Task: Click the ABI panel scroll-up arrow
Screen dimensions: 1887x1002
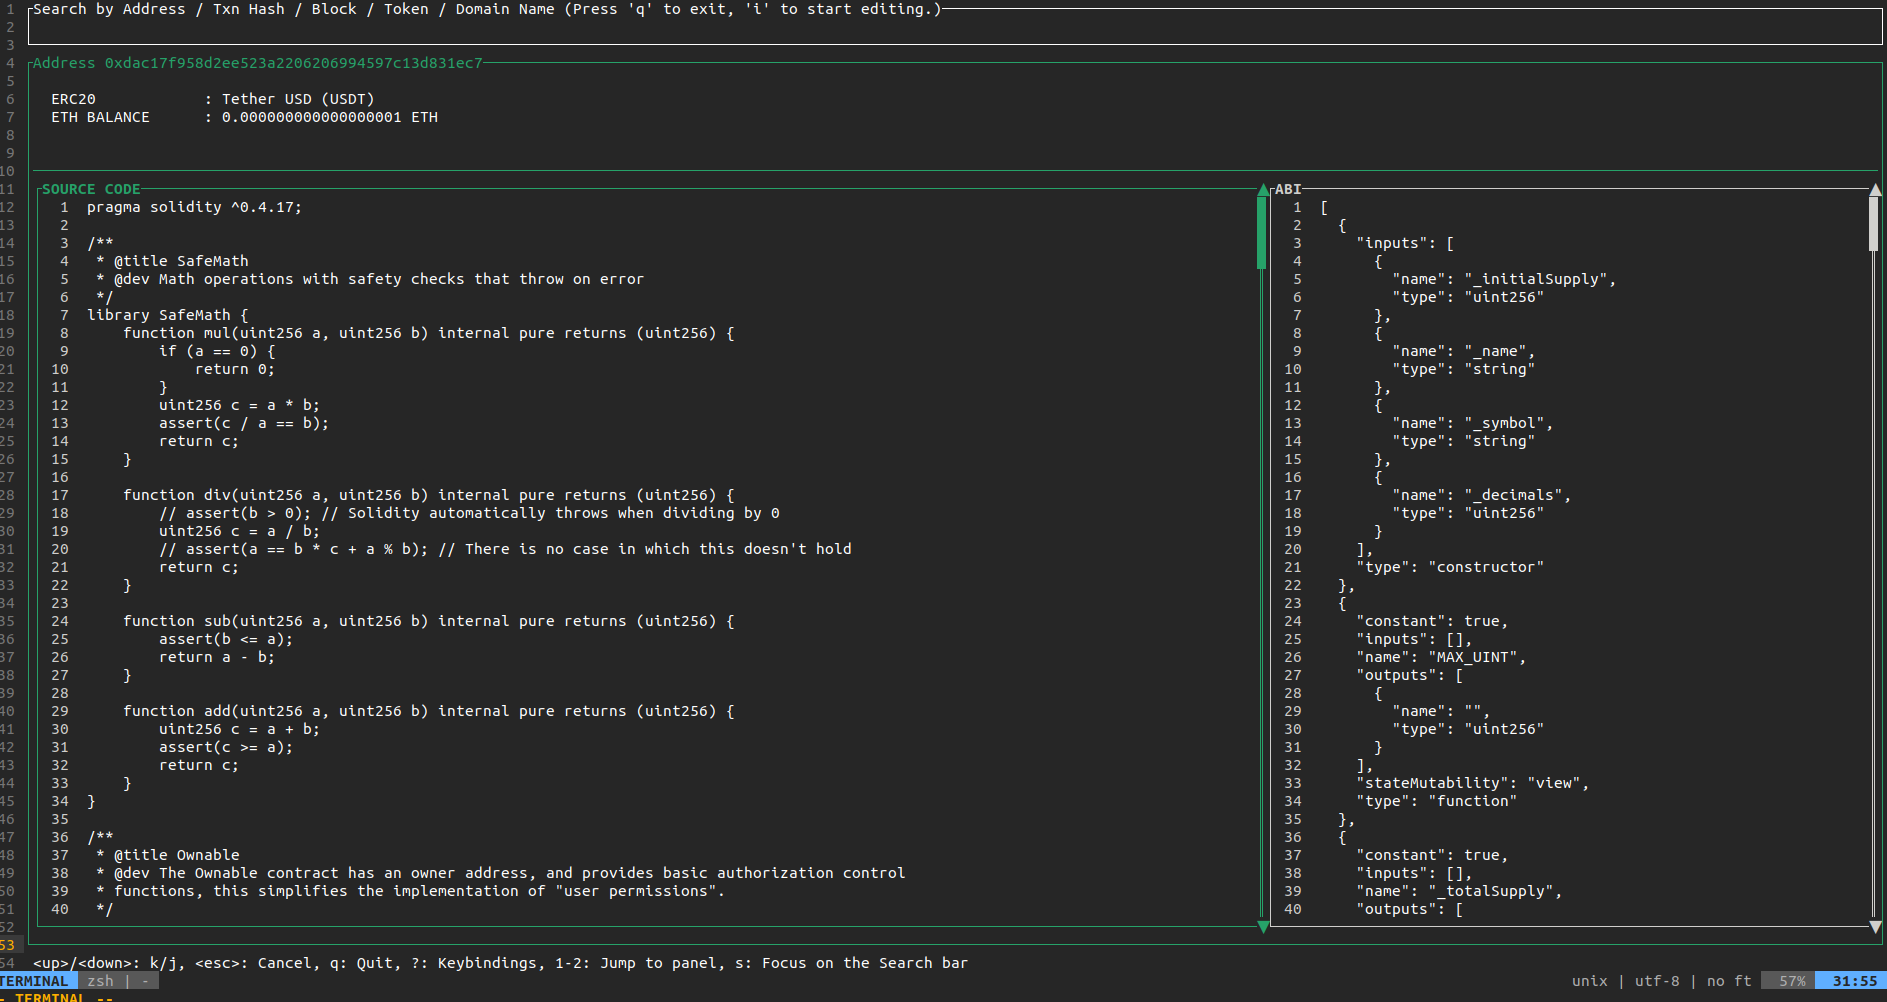Action: click(x=1875, y=189)
